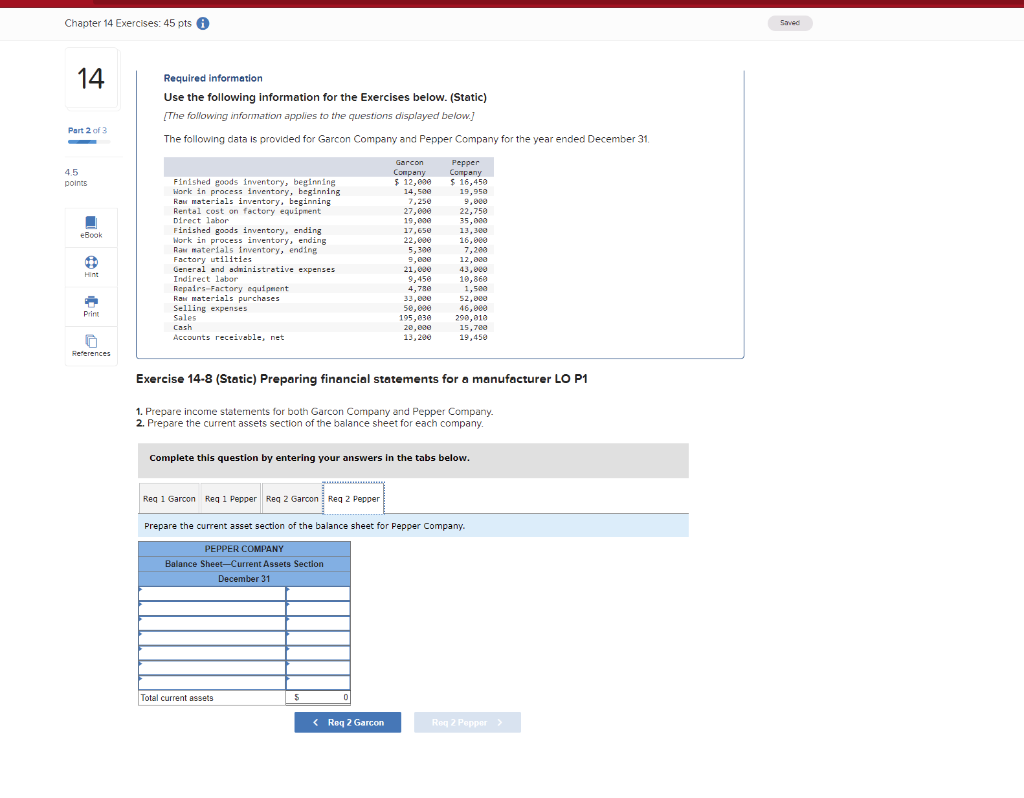Open sixth row account label dropdown
1024x798 pixels.
point(212,668)
